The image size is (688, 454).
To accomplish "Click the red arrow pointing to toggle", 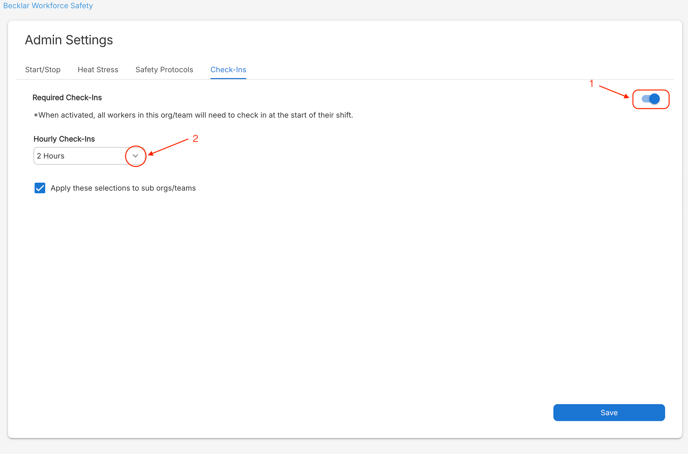I will [x=614, y=92].
